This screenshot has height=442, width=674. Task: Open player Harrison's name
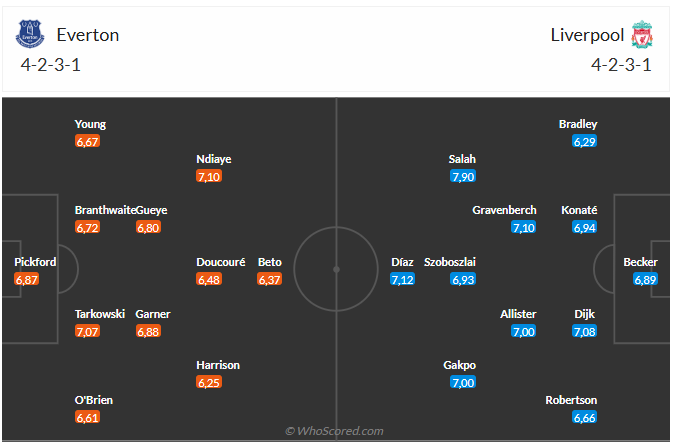(218, 365)
